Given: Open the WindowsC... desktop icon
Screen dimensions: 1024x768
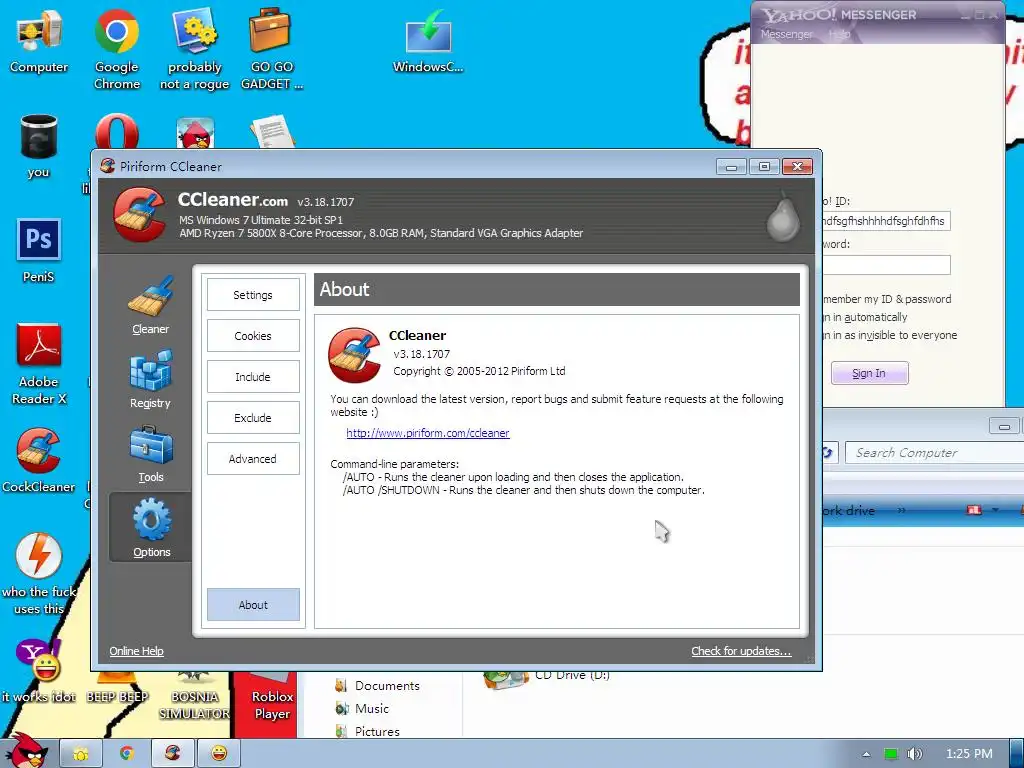Looking at the screenshot, I should [428, 42].
